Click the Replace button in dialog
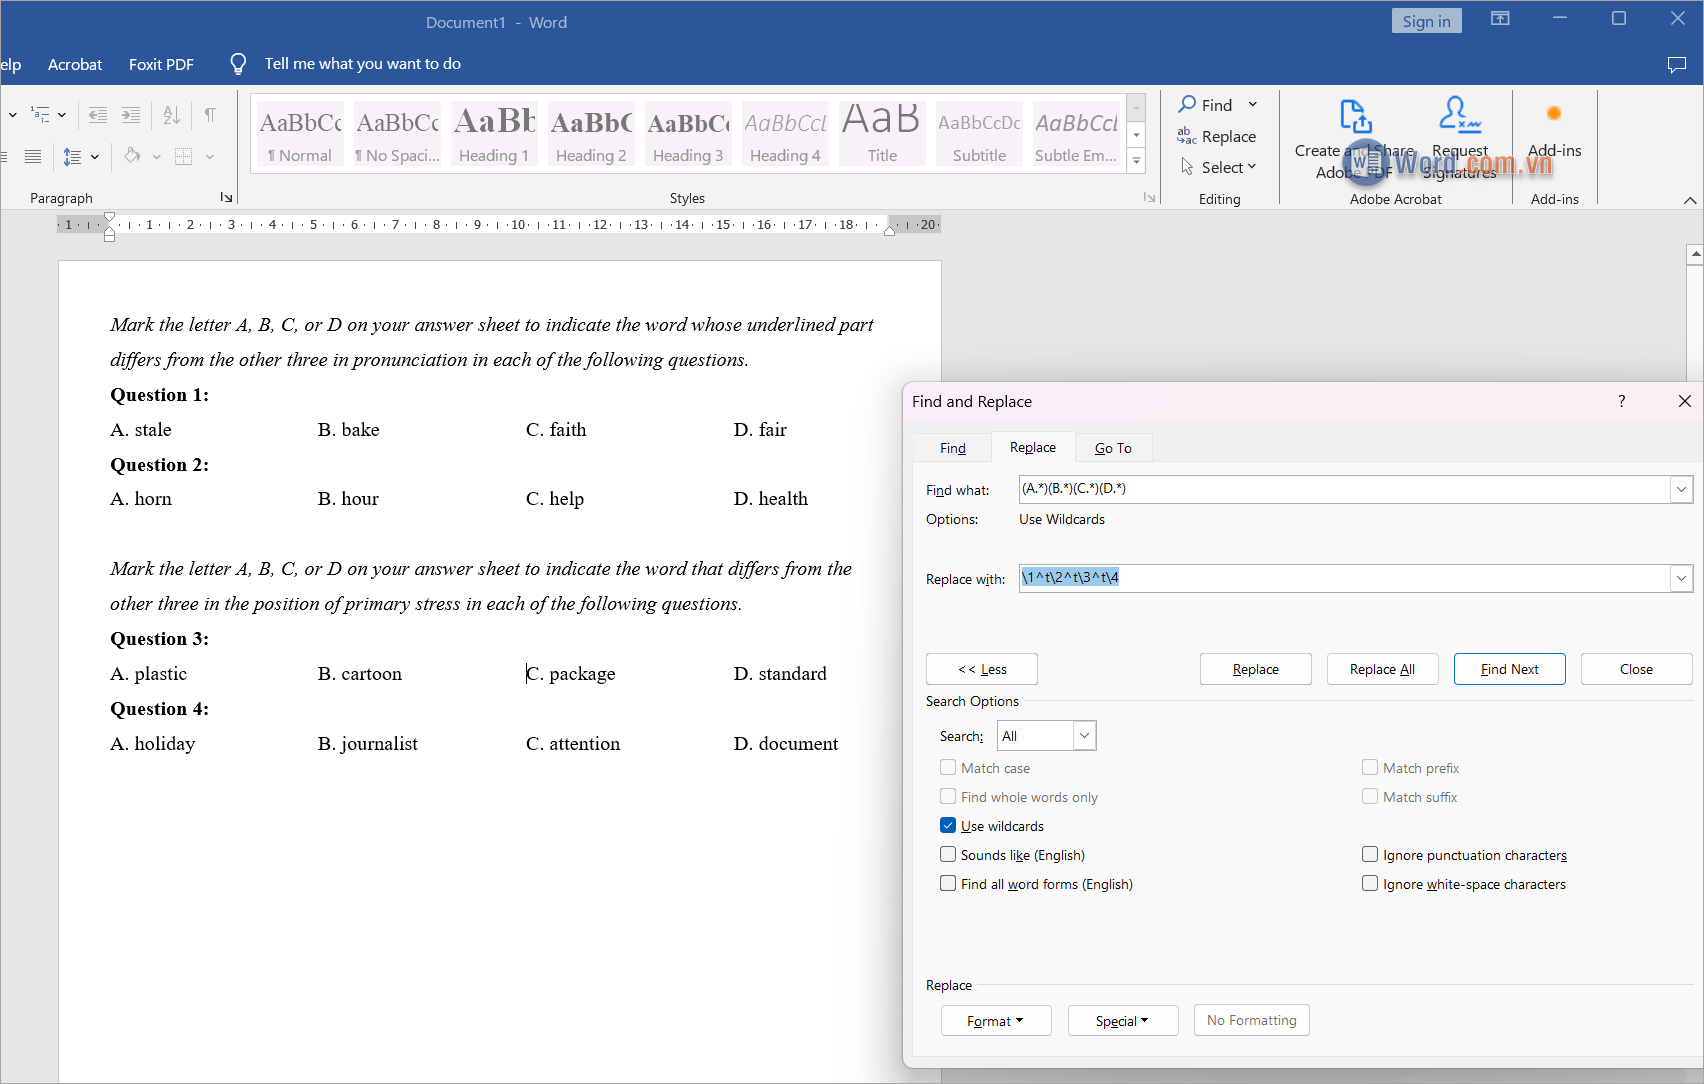 1256,669
